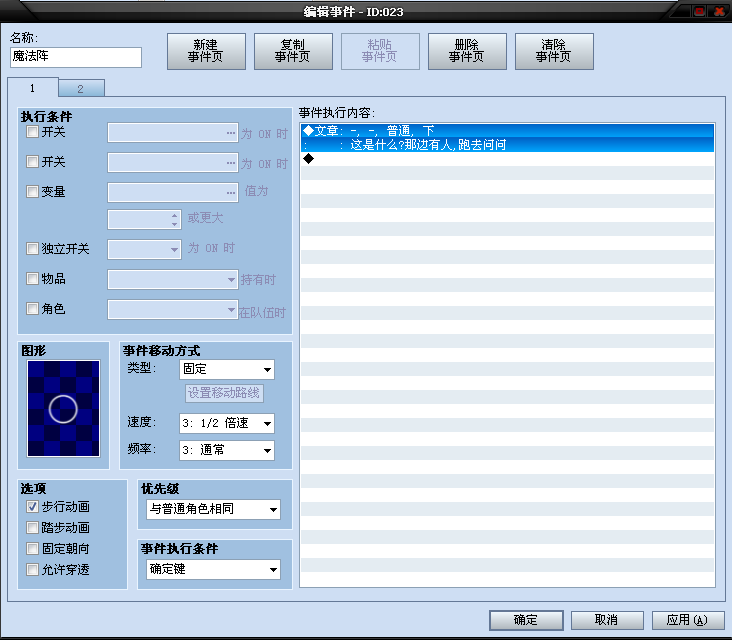The height and width of the screenshot is (640, 732).
Task: Open the 类型 dropdown showing 固定
Action: click(x=227, y=369)
